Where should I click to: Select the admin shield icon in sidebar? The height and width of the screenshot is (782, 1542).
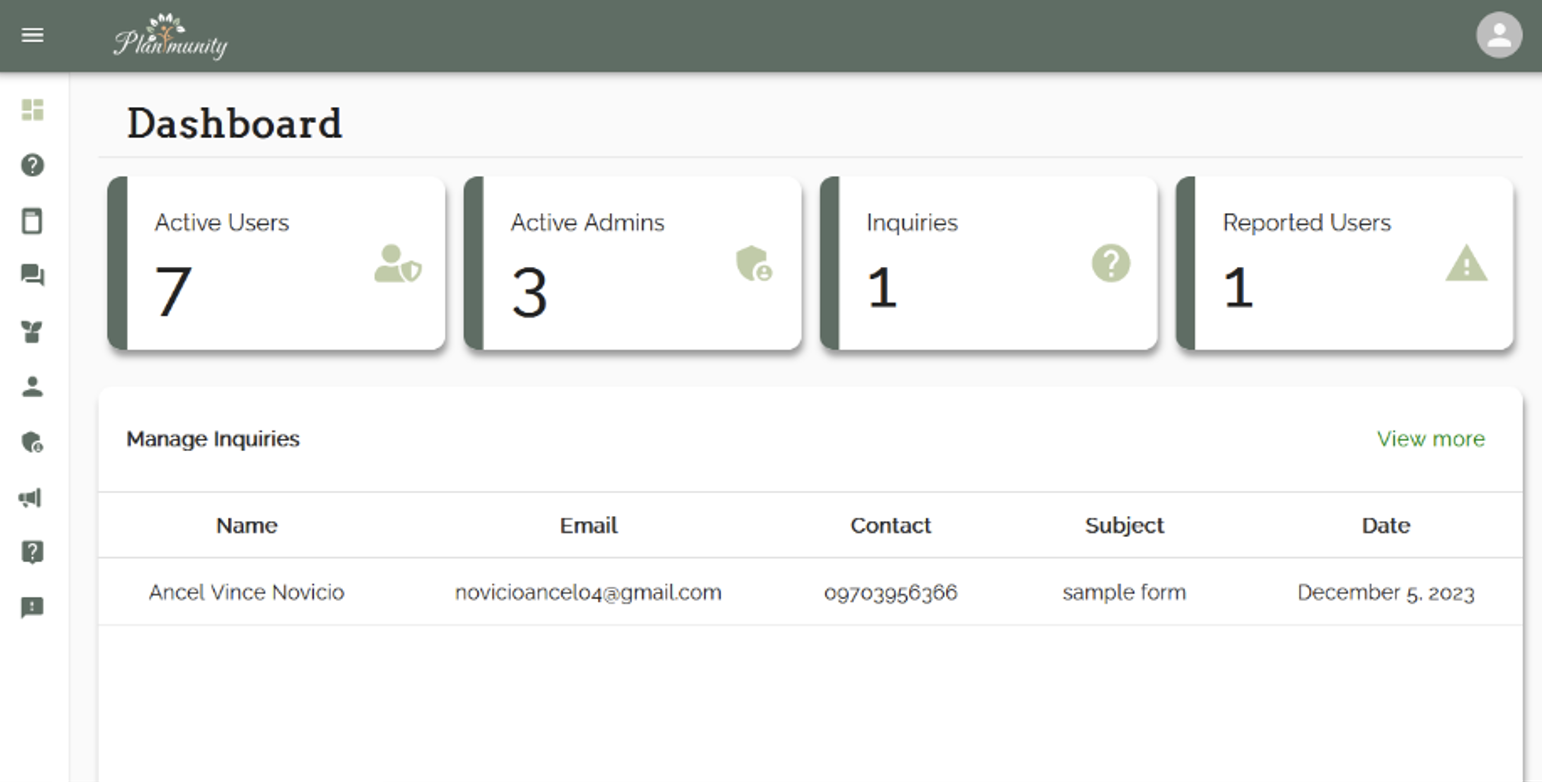(33, 443)
